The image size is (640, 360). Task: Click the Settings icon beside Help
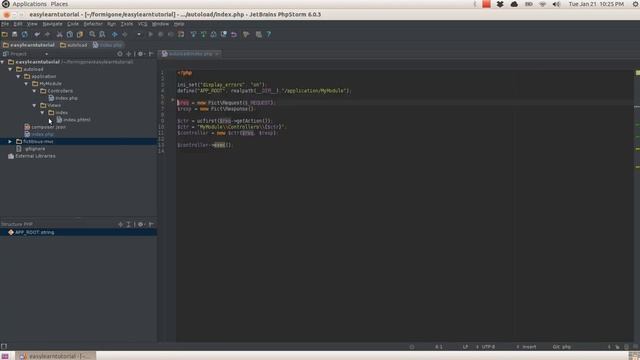click(259, 34)
